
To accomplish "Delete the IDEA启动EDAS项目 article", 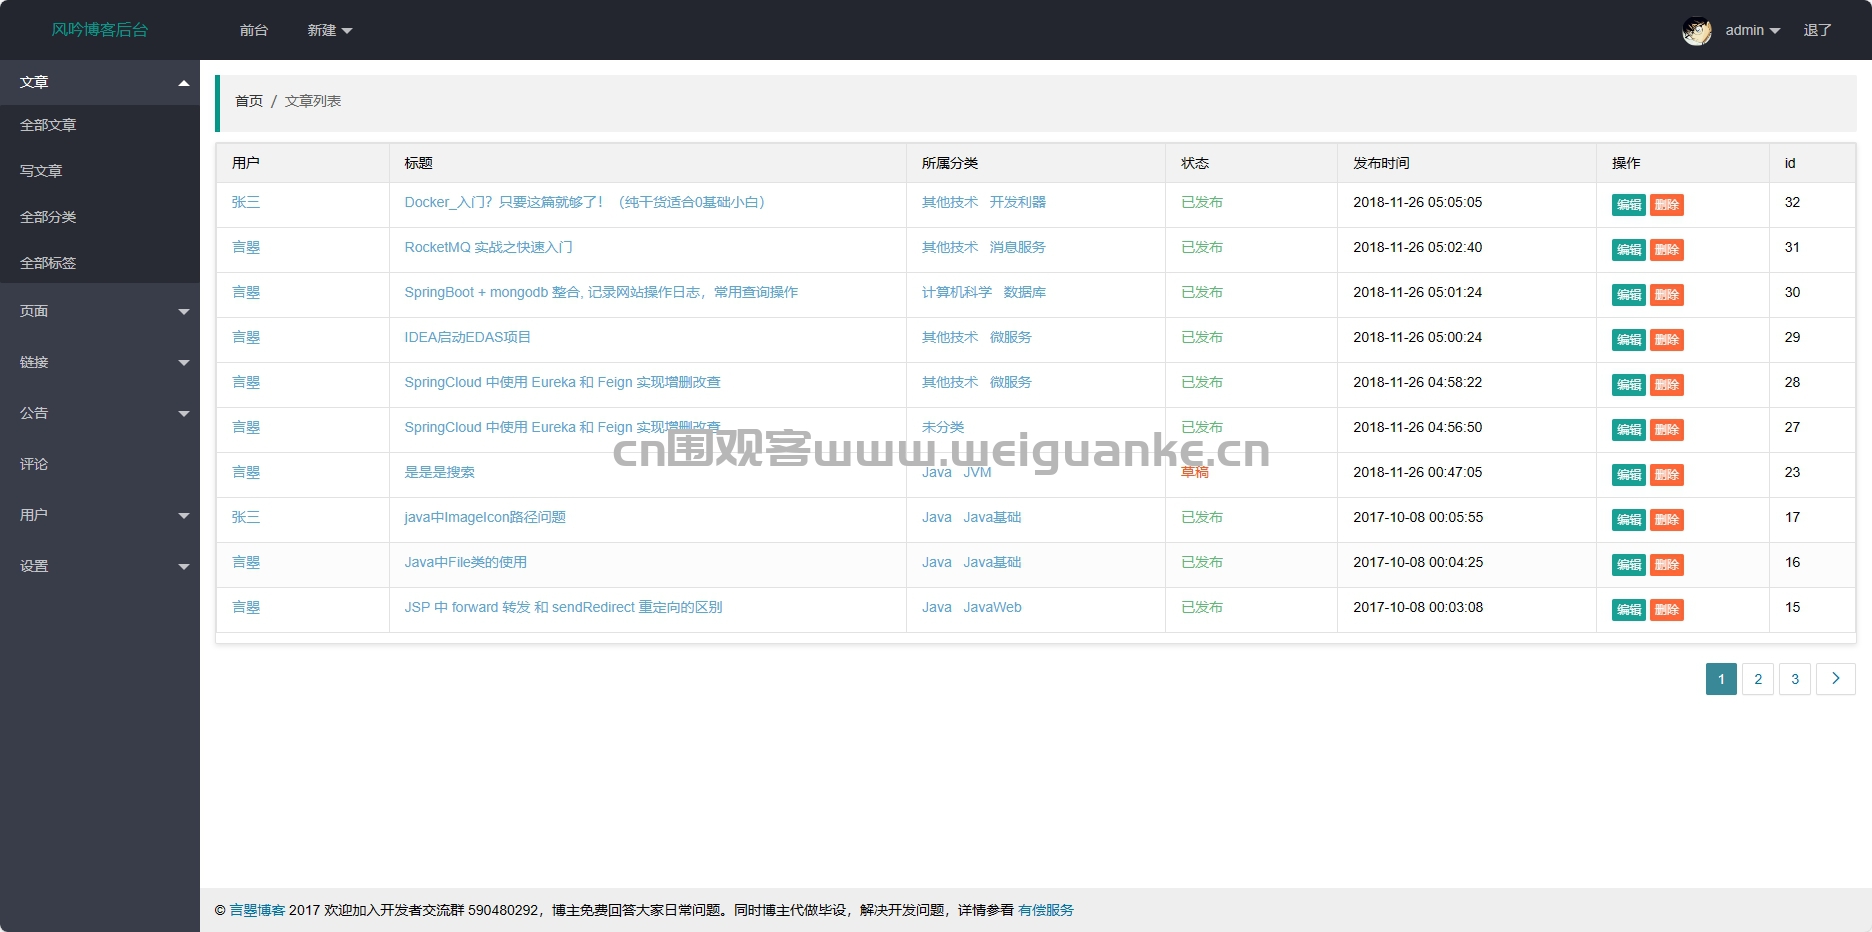I will 1667,340.
